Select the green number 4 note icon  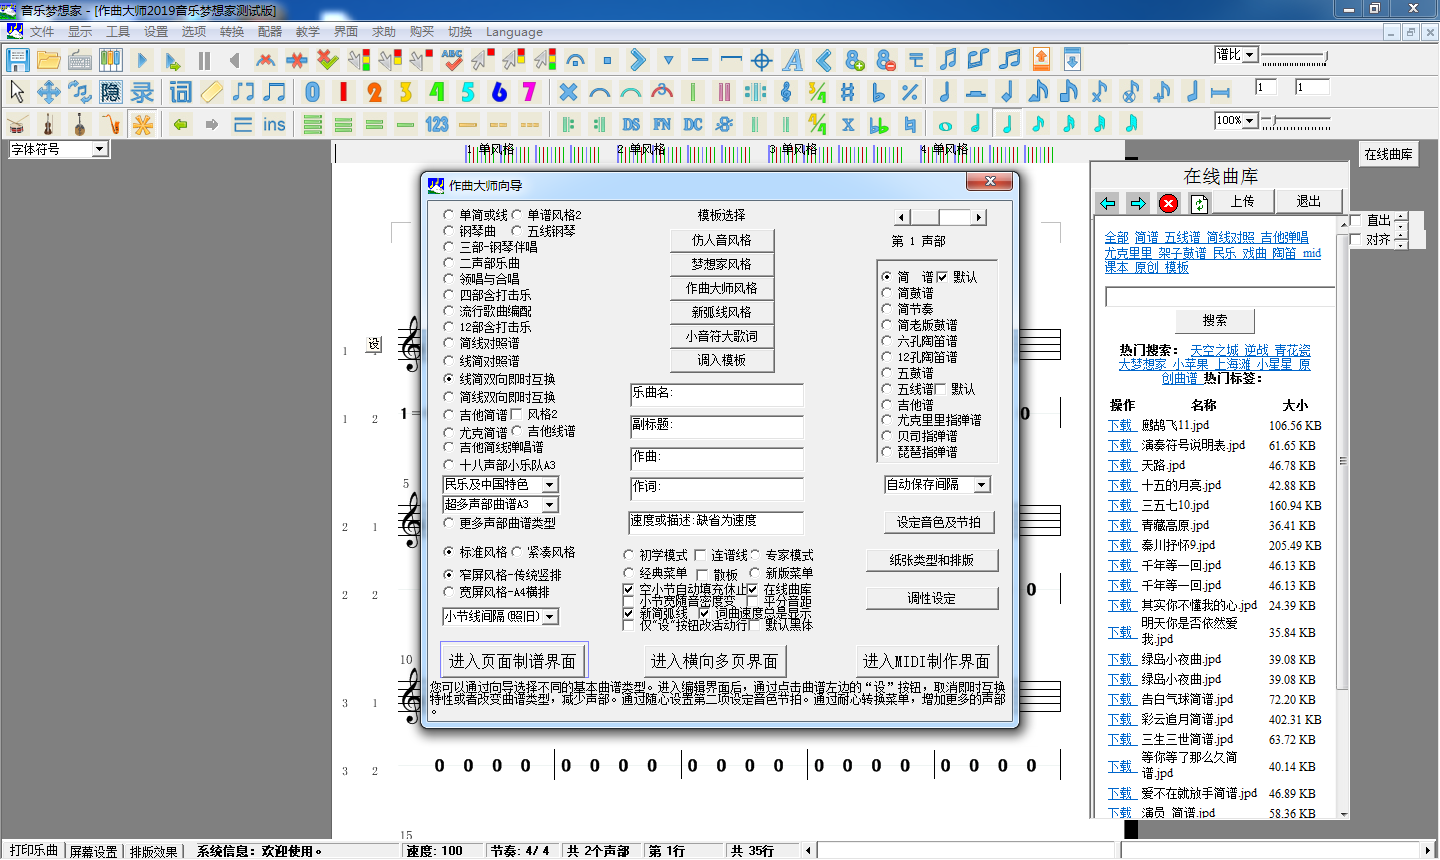coord(437,92)
